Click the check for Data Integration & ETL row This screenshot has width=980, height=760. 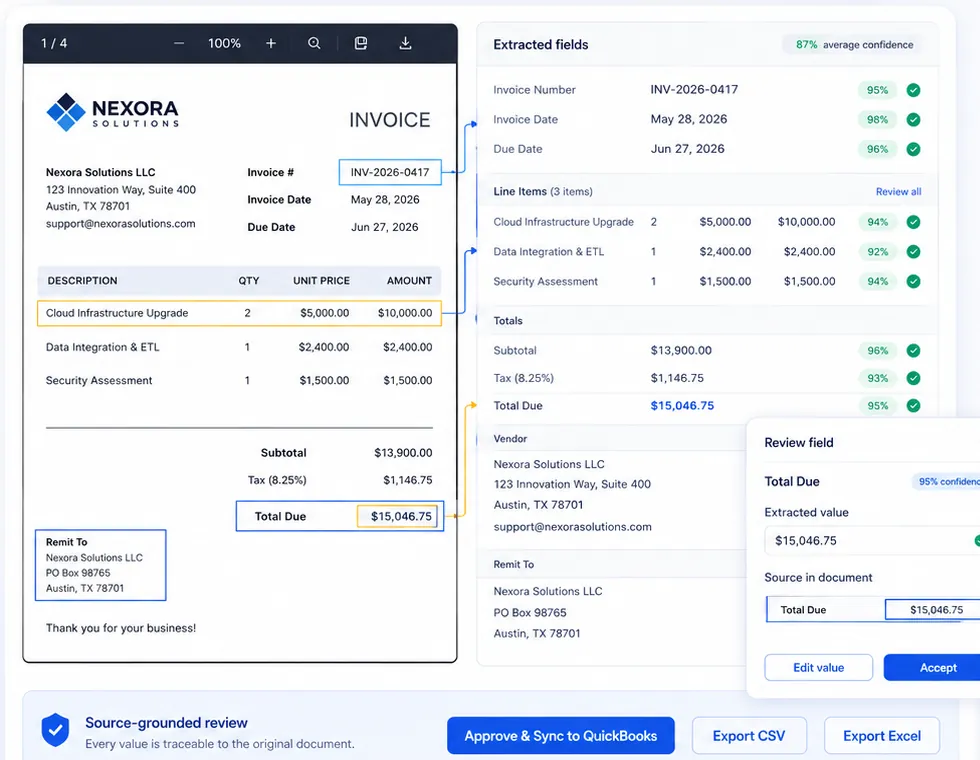913,252
